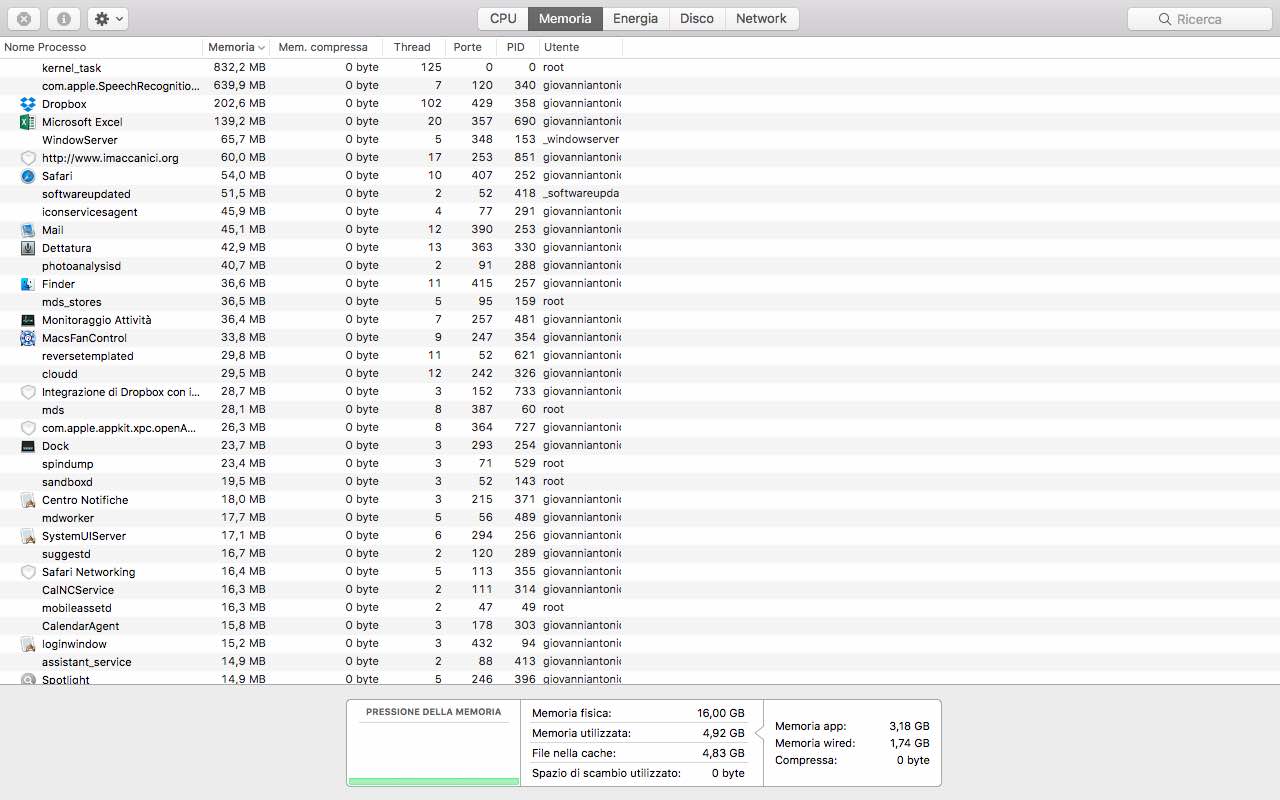Click the imaccanici.org shield icon

pyautogui.click(x=28, y=158)
